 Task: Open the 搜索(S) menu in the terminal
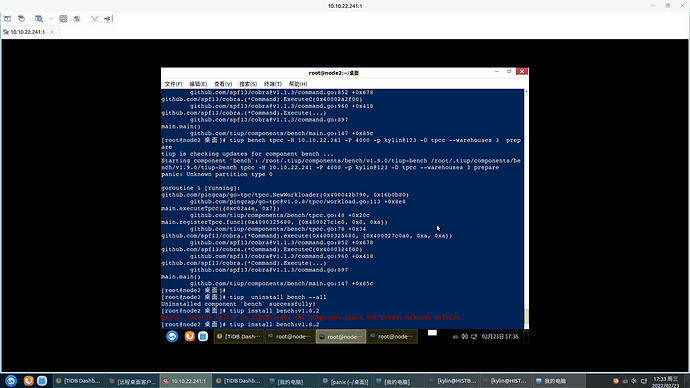pyautogui.click(x=248, y=84)
